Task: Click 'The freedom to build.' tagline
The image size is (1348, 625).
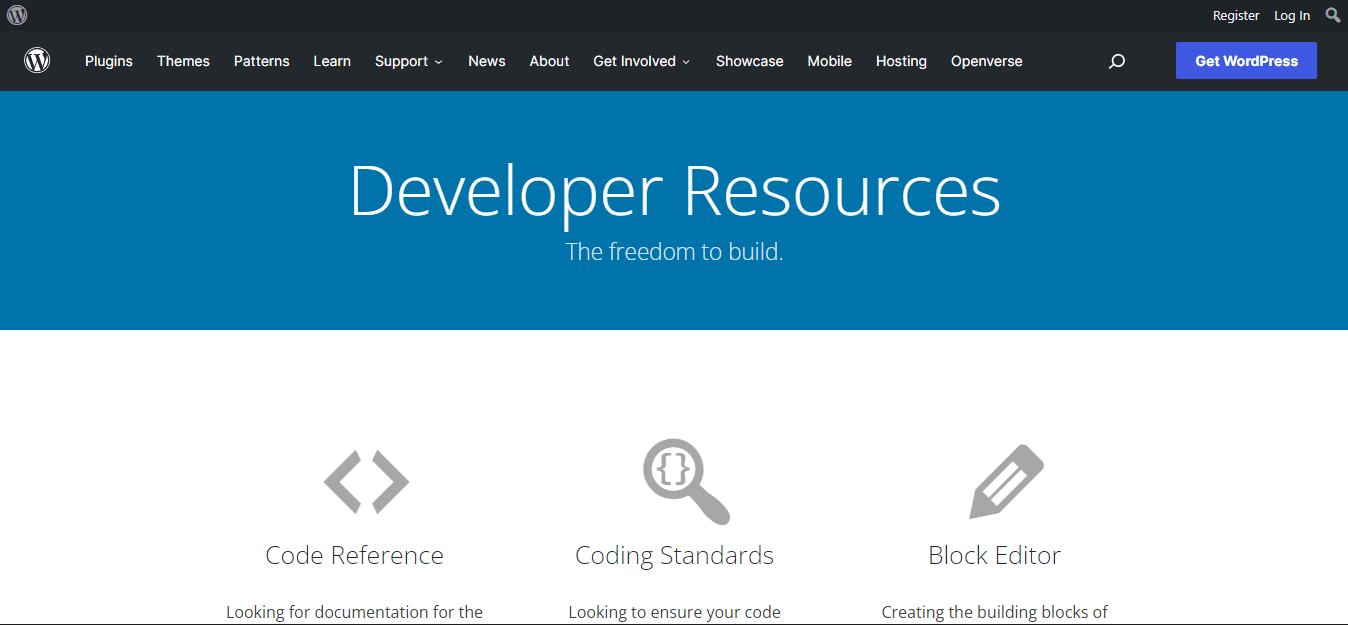Action: pyautogui.click(x=675, y=251)
